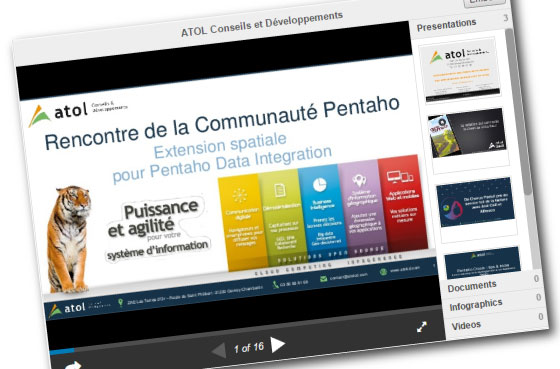560x369 pixels.
Task: Advance to the next slide arrow
Action: 277,345
